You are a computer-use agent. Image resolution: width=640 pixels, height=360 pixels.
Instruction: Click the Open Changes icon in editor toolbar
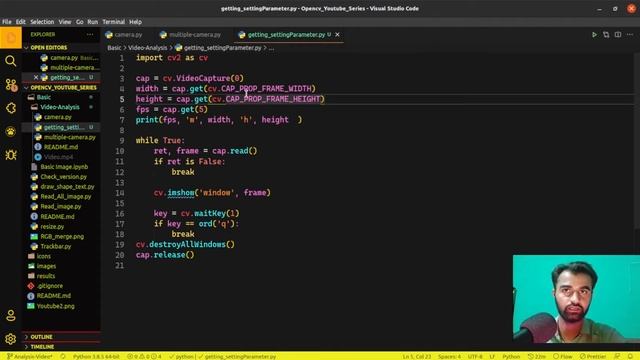606,35
